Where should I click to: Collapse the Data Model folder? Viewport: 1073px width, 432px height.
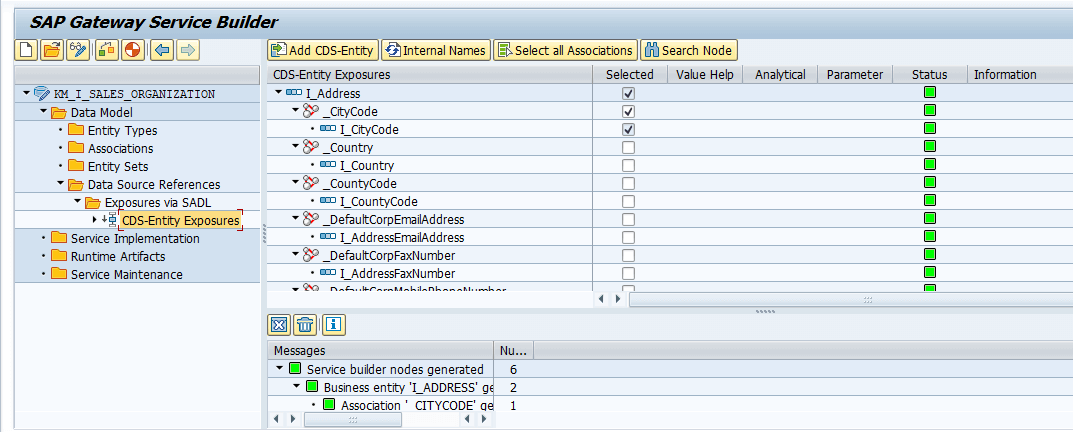(43, 112)
